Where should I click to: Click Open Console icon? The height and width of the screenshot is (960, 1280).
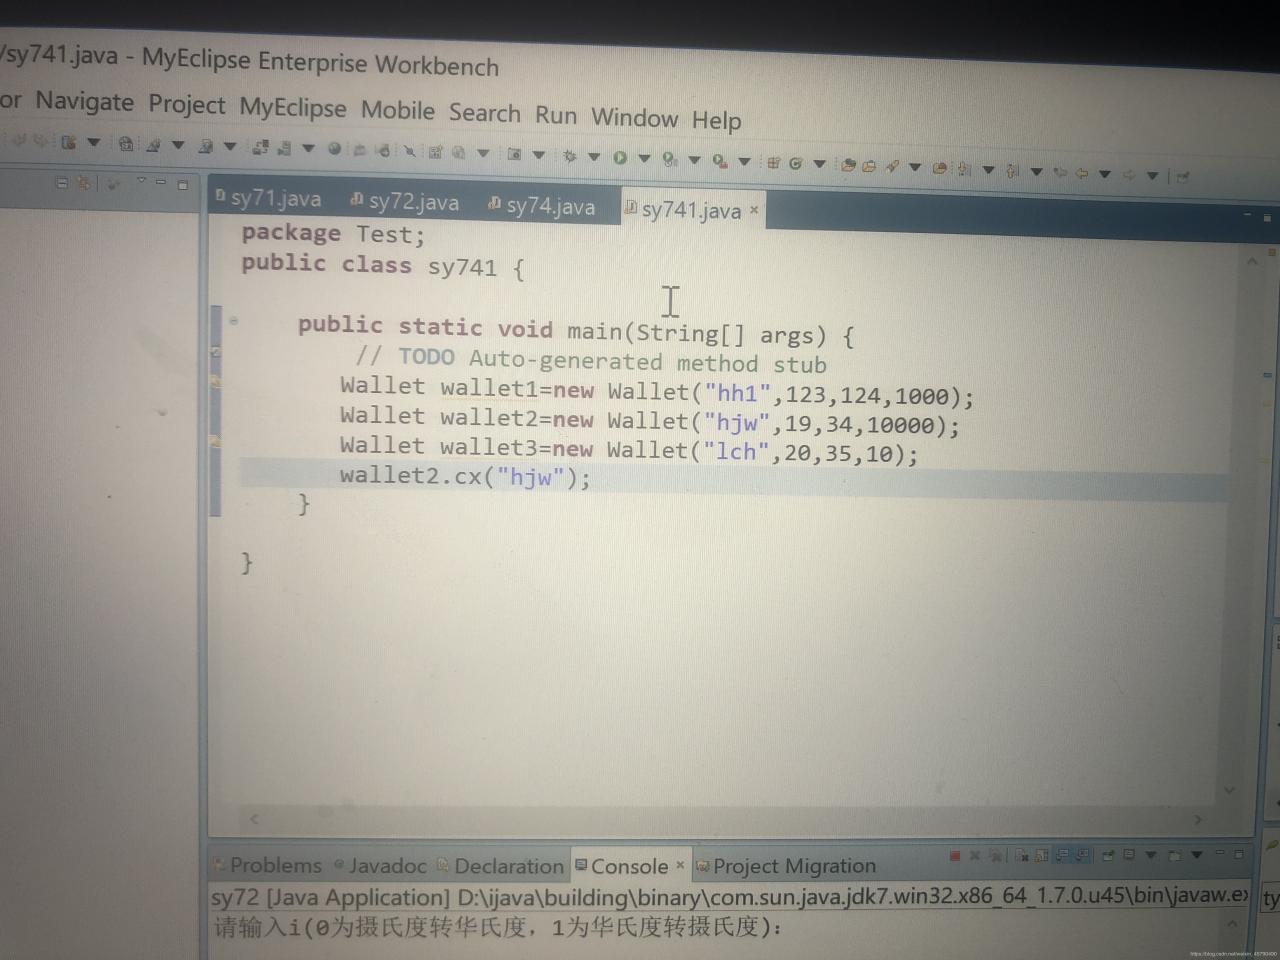1174,856
